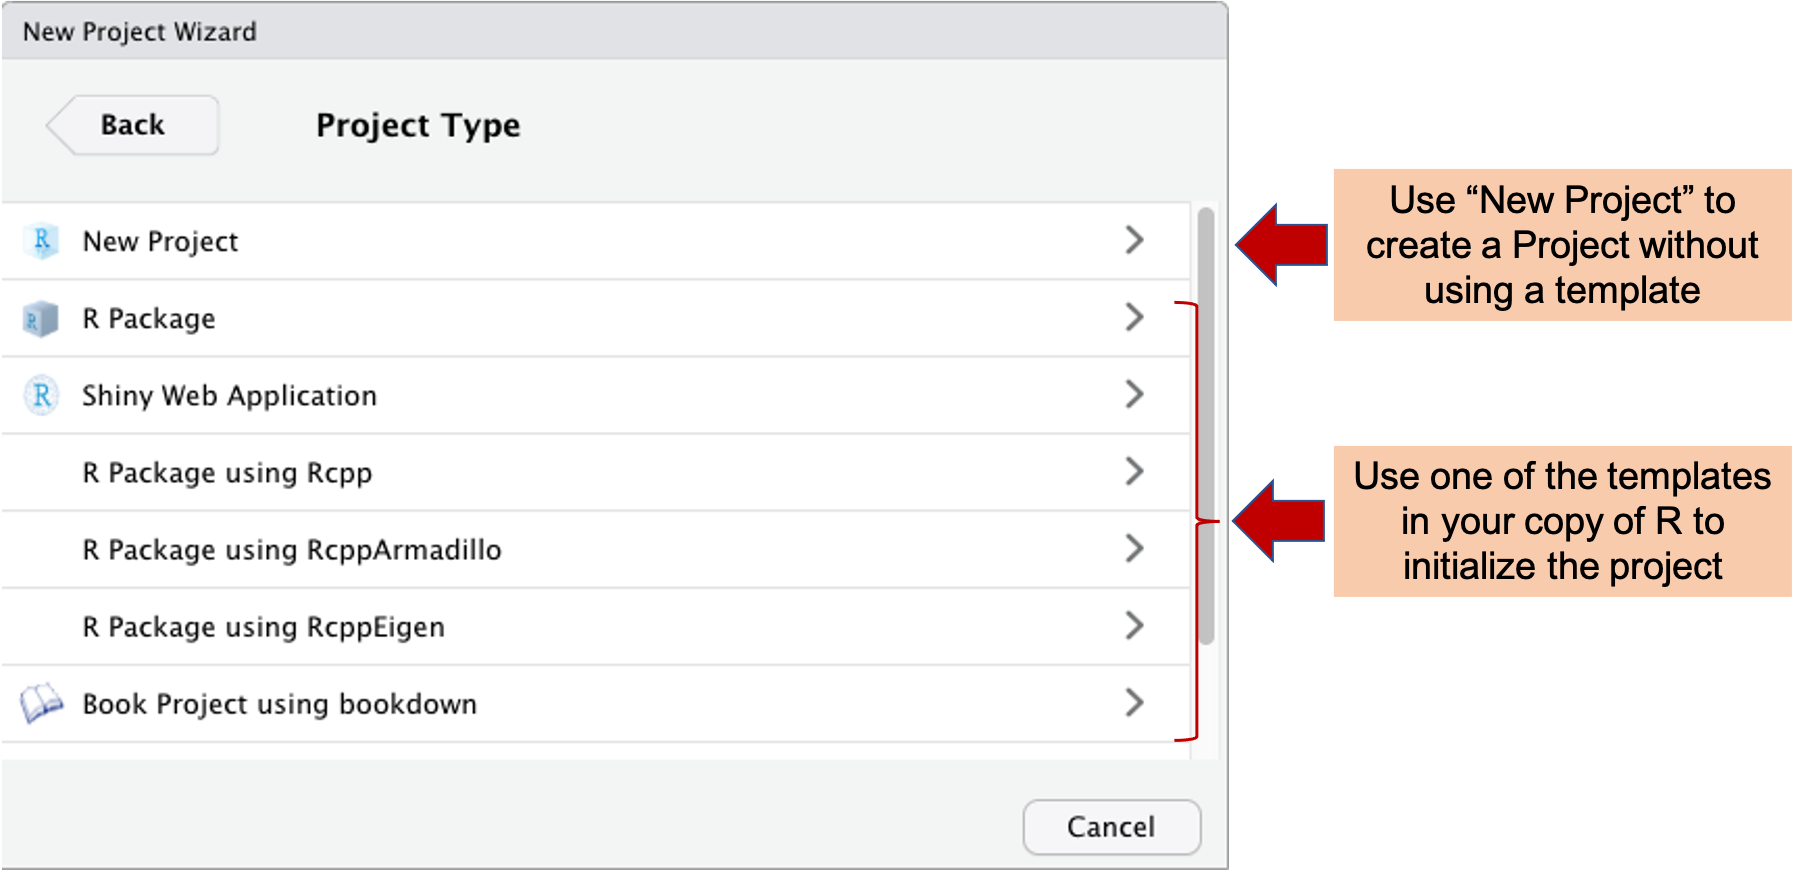The height and width of the screenshot is (870, 1797).
Task: Select Shiny Web Application
Action: (x=229, y=395)
